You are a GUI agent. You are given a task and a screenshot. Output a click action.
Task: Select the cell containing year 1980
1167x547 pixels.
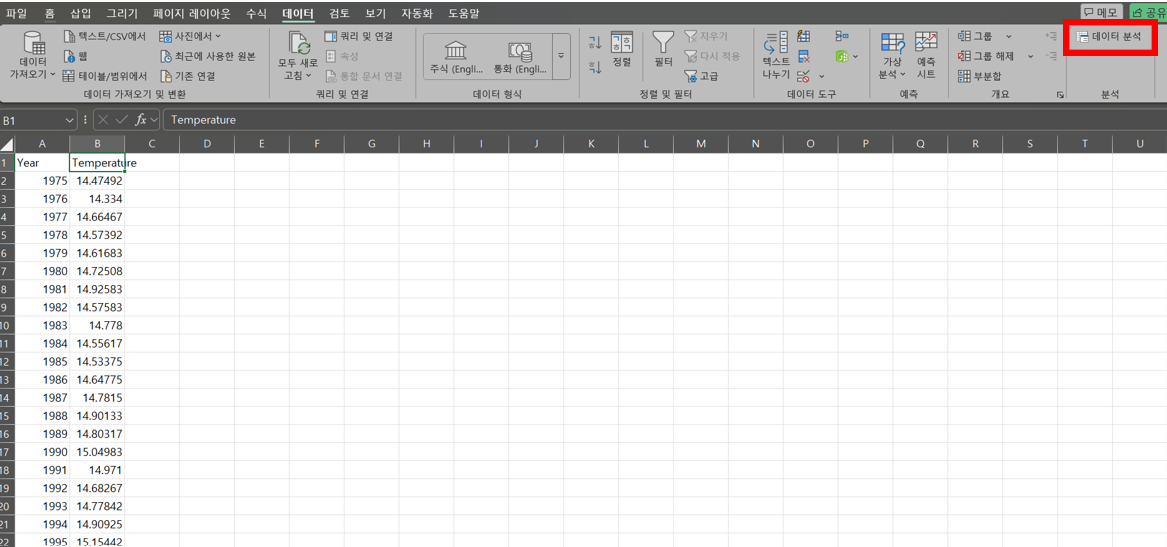tap(42, 271)
